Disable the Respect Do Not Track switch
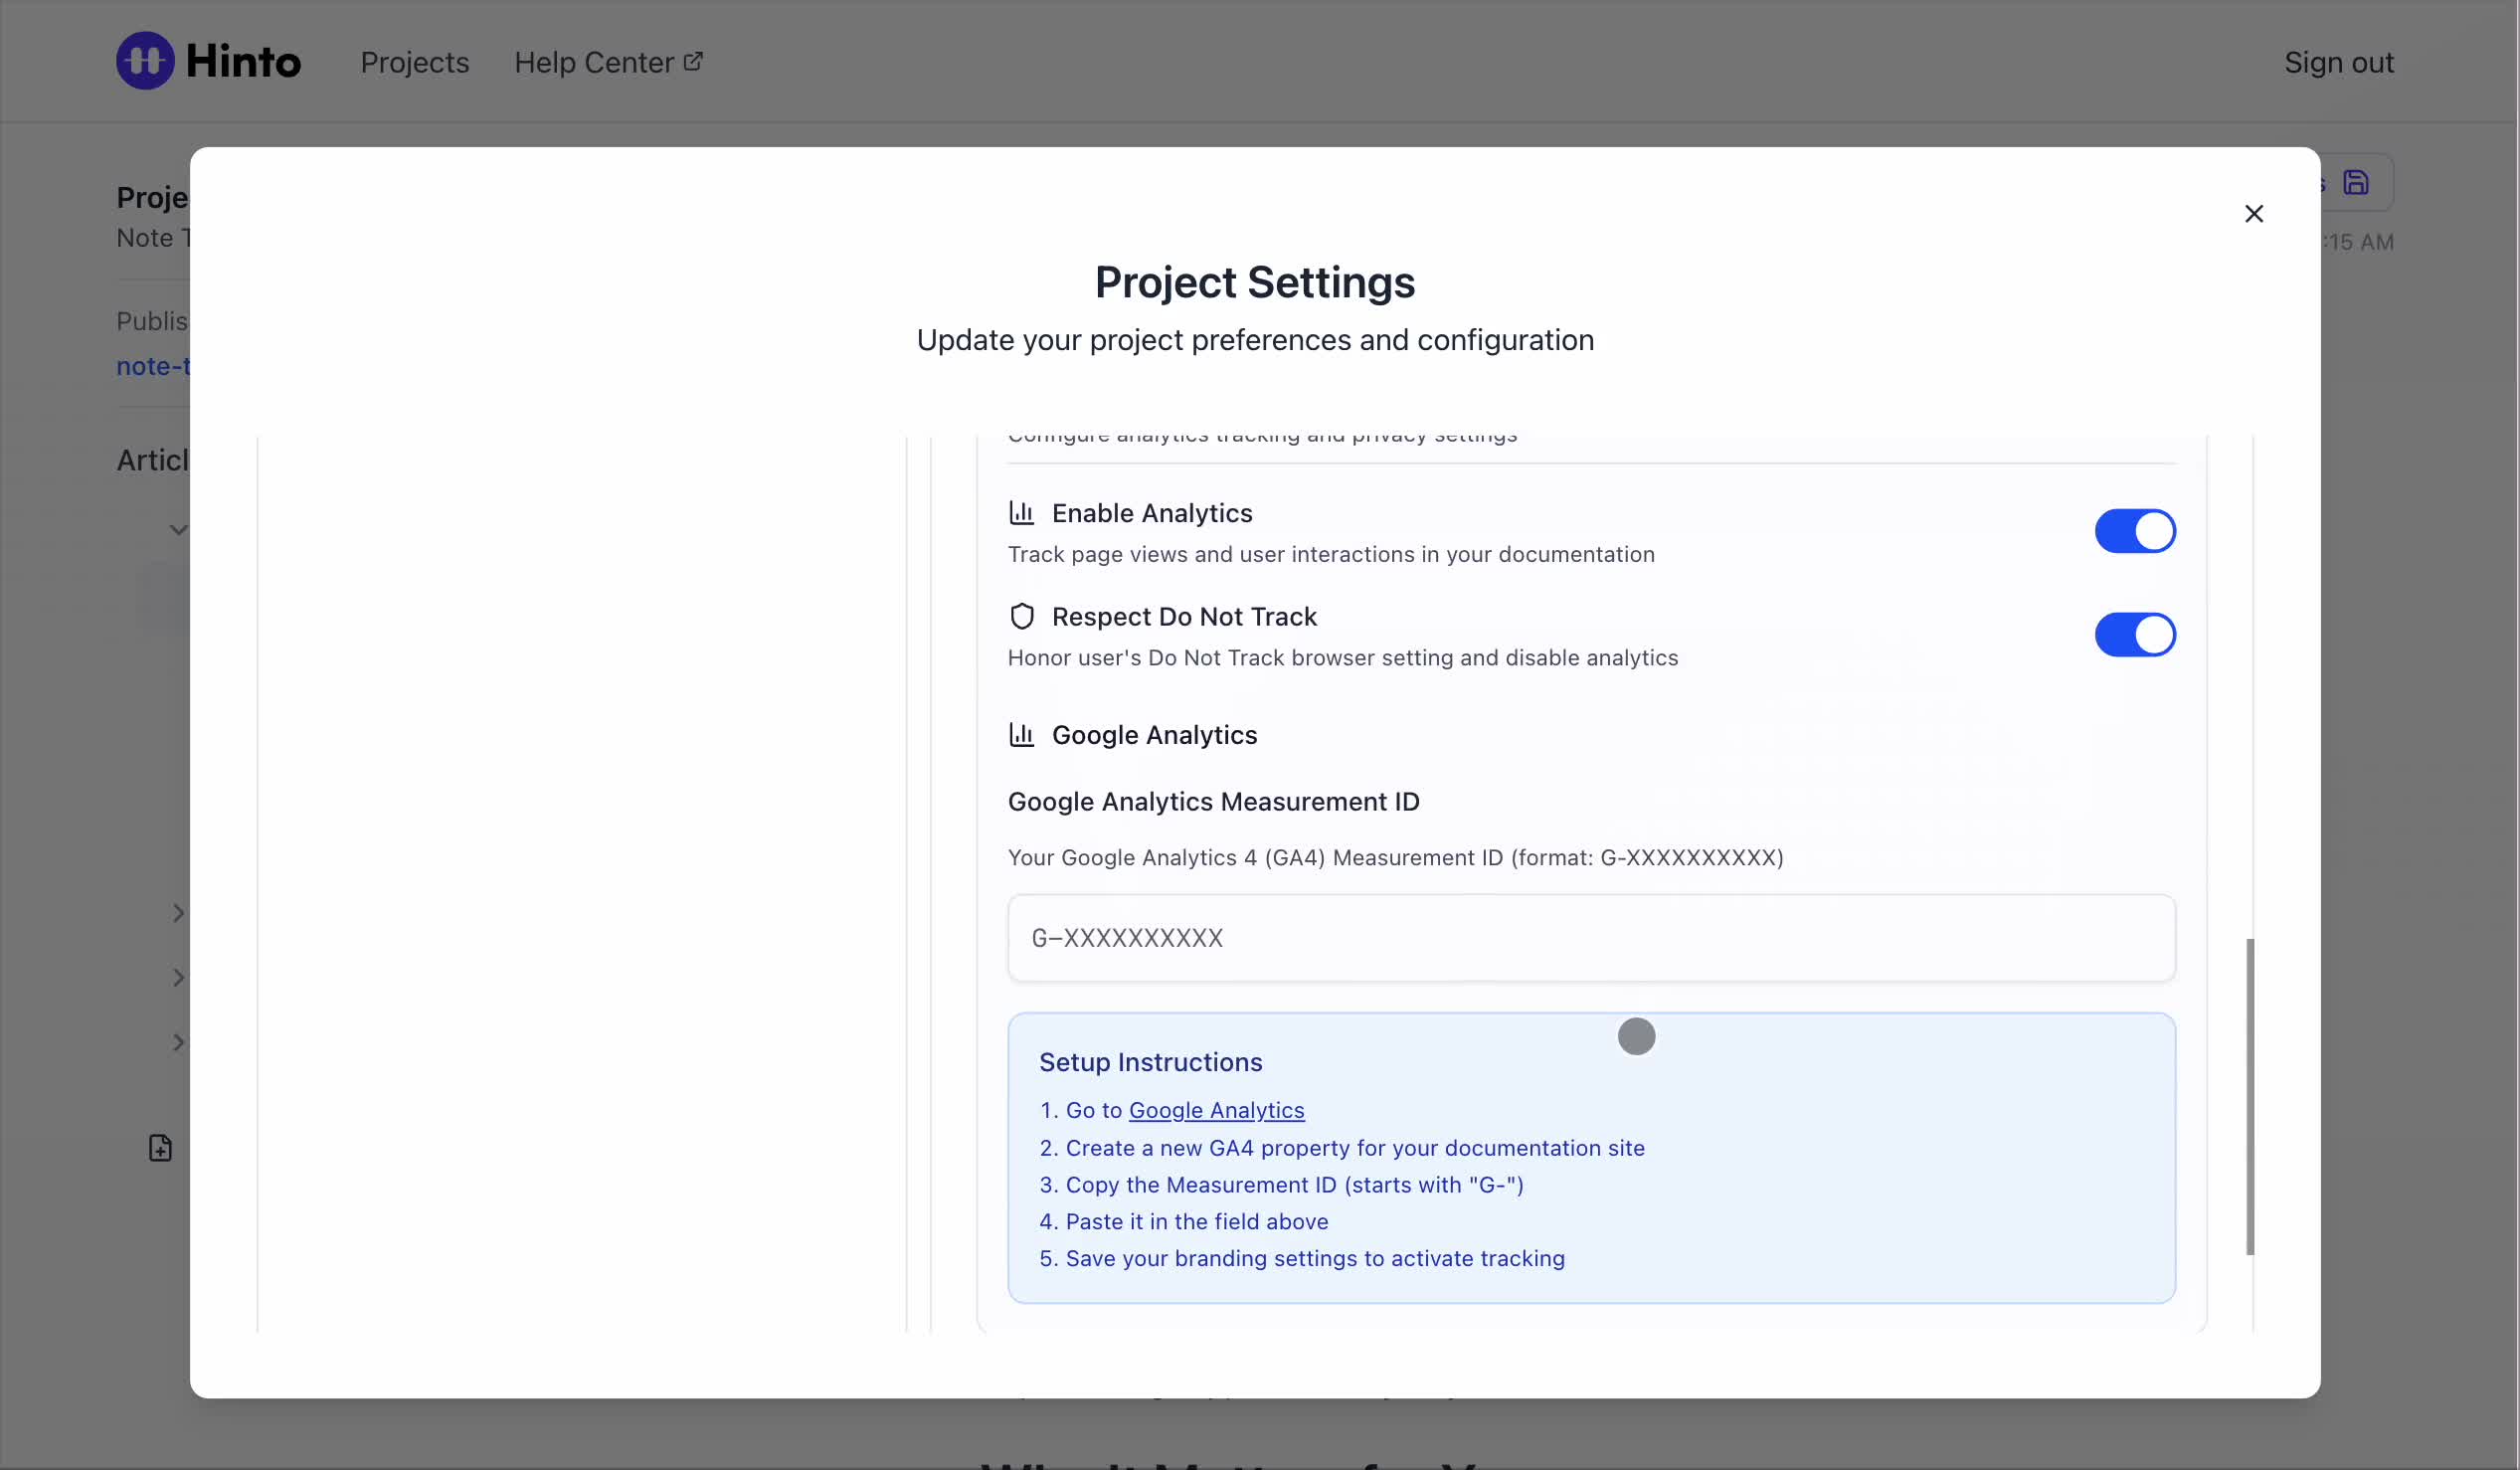 (x=2134, y=635)
